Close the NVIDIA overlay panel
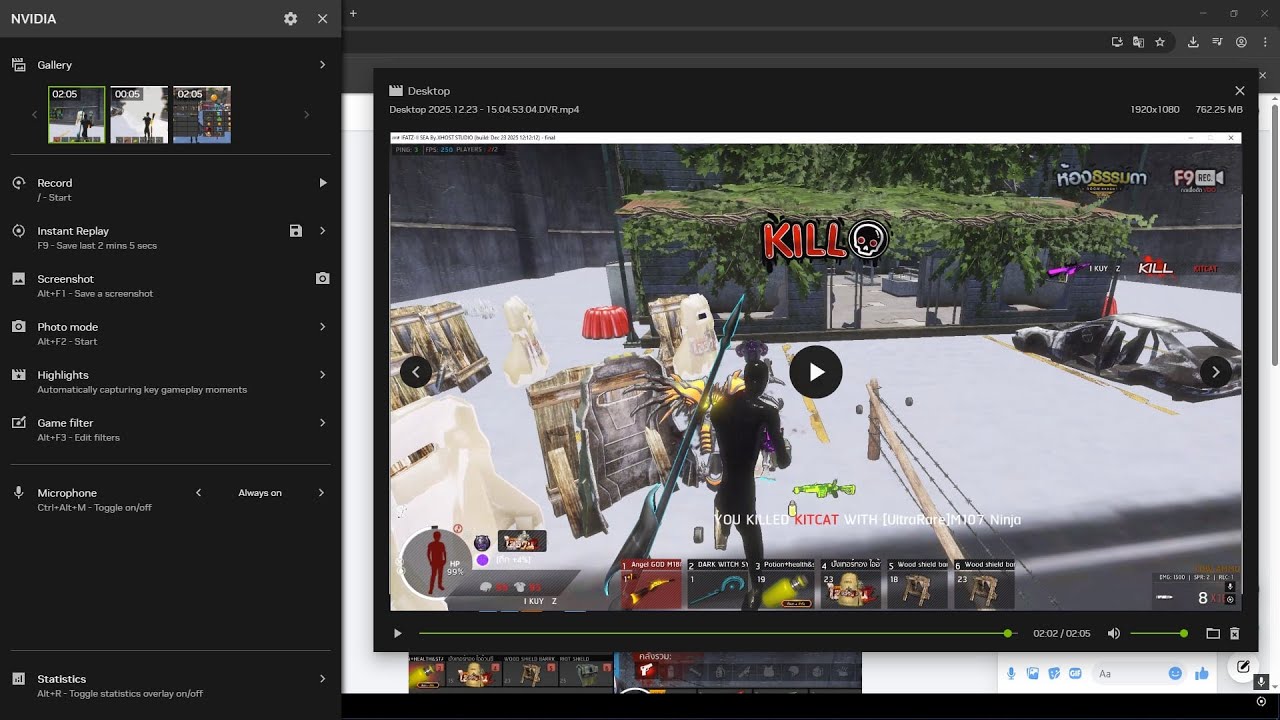The image size is (1280, 720). (x=322, y=19)
